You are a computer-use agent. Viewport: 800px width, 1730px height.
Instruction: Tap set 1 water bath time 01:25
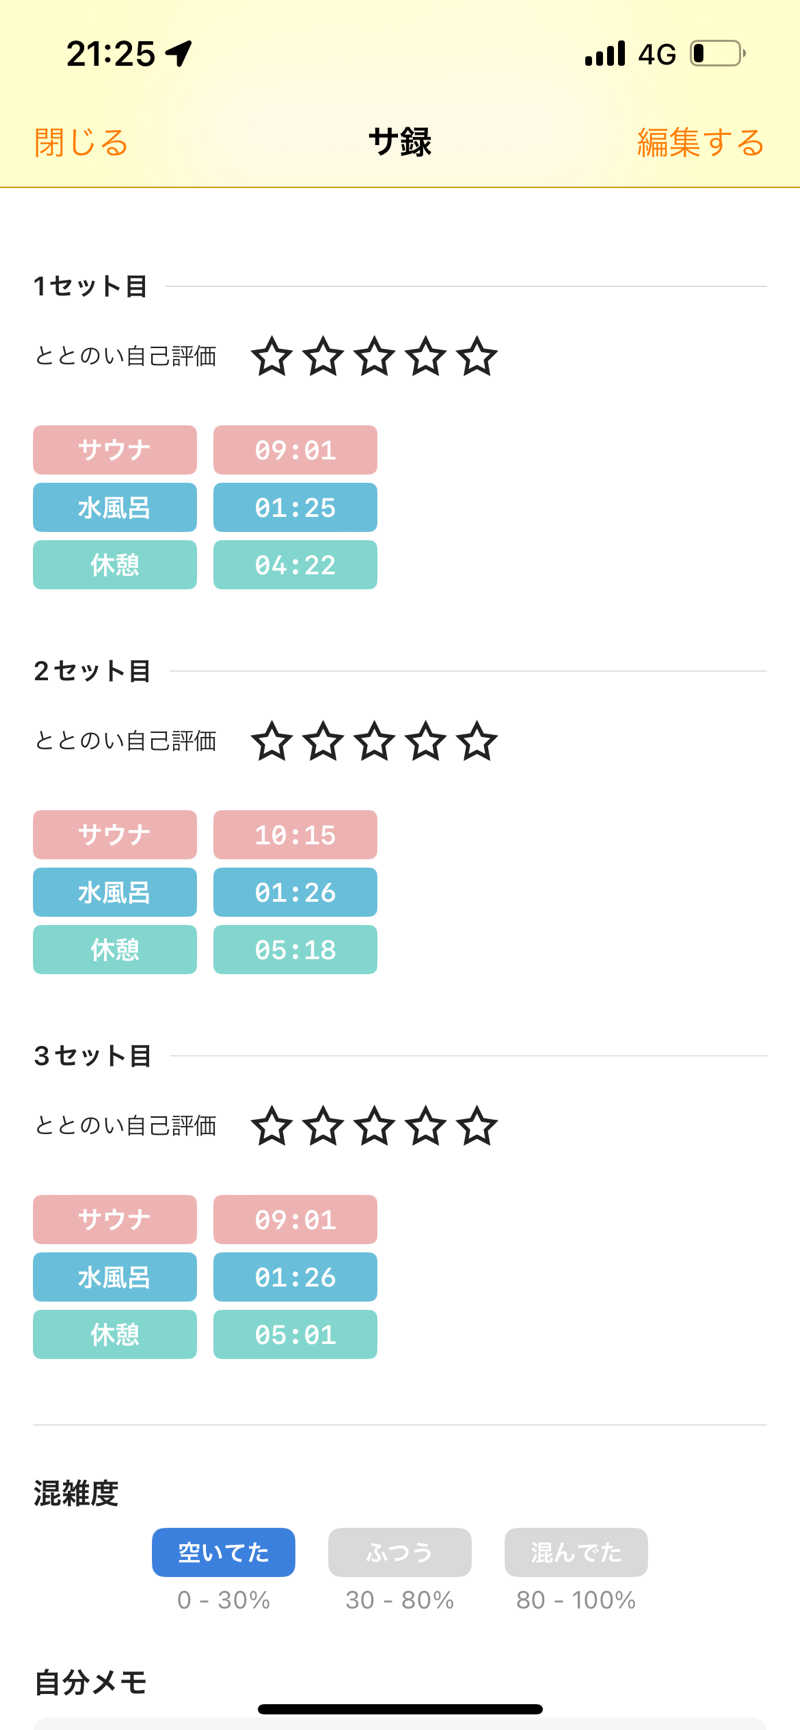point(295,508)
